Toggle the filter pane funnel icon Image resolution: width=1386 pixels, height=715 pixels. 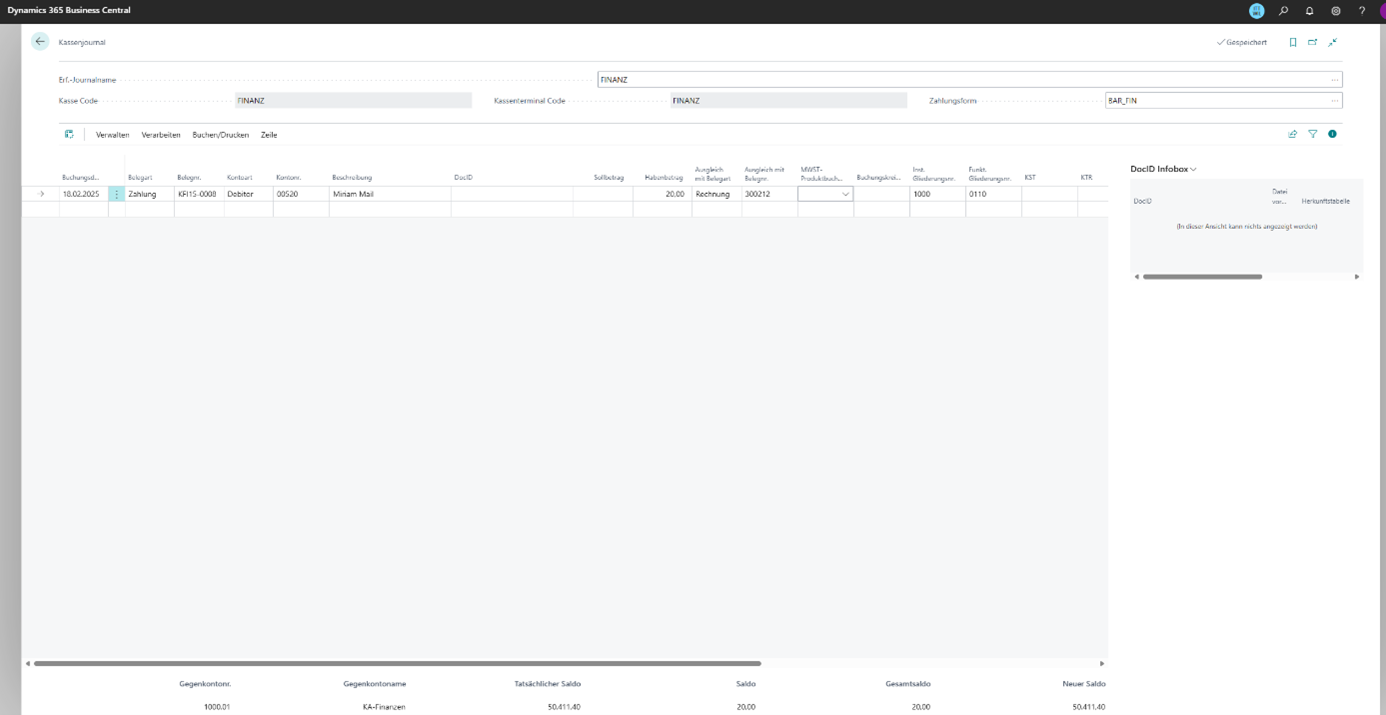click(1312, 134)
